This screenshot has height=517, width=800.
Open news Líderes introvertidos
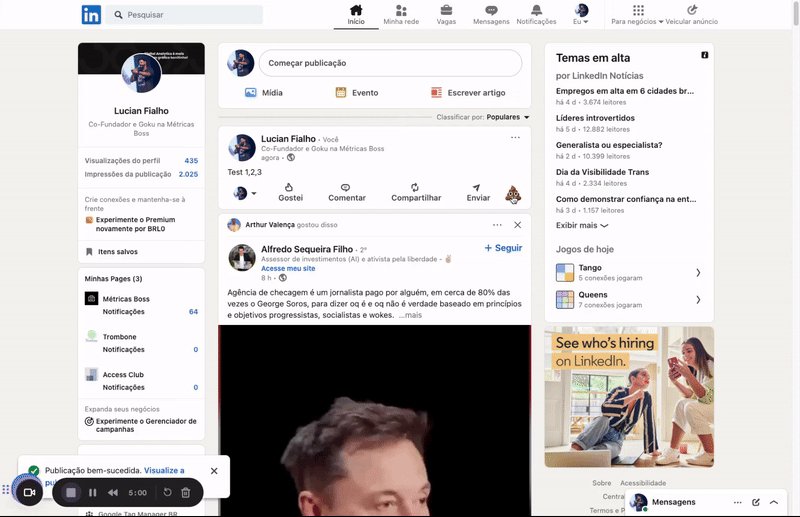coord(595,118)
